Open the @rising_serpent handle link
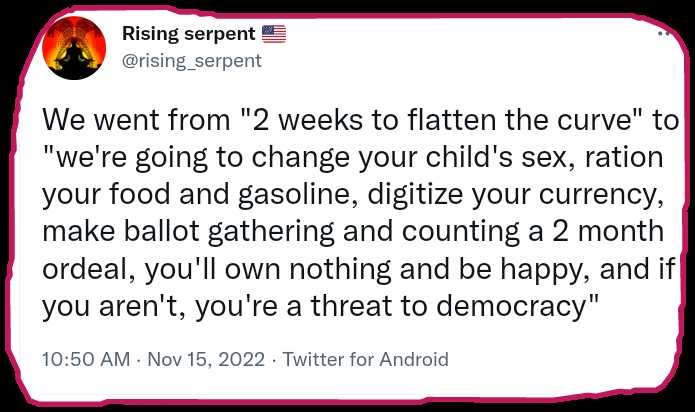The height and width of the screenshot is (412, 695). pyautogui.click(x=192, y=61)
